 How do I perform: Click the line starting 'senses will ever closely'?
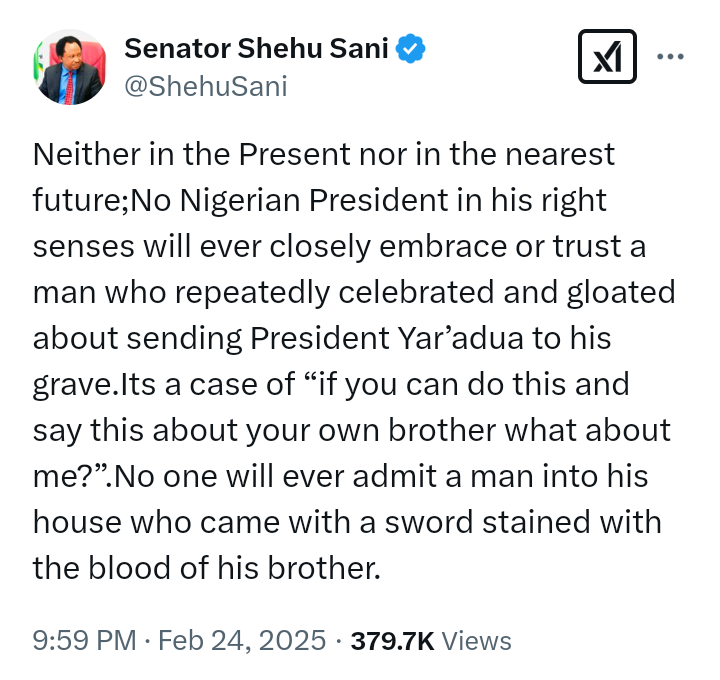[339, 246]
